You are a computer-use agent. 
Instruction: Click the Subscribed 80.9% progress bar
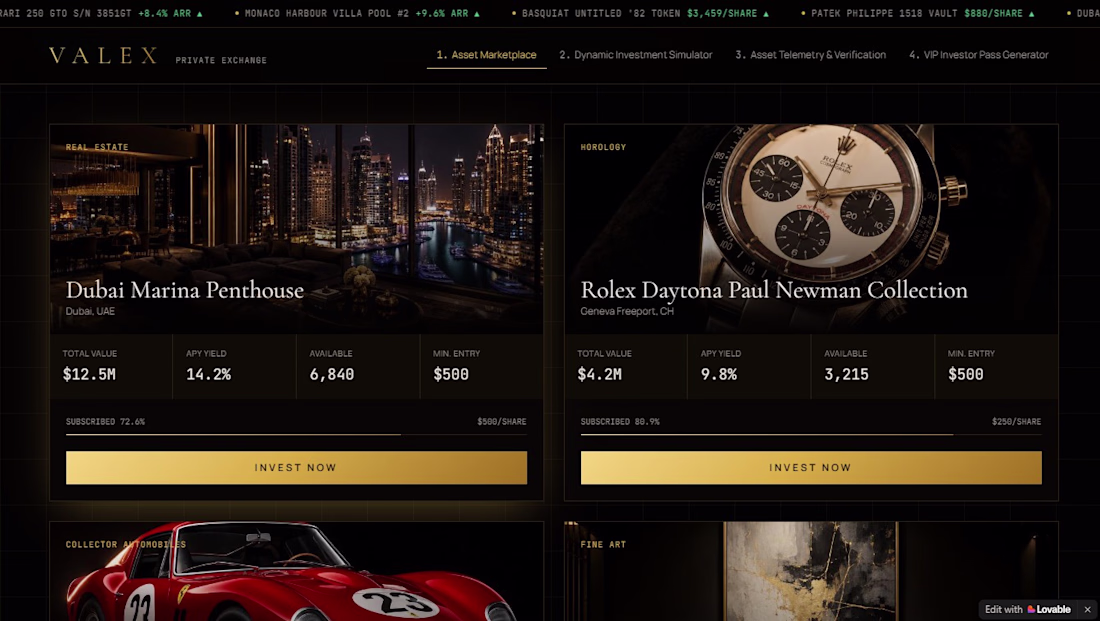(811, 434)
